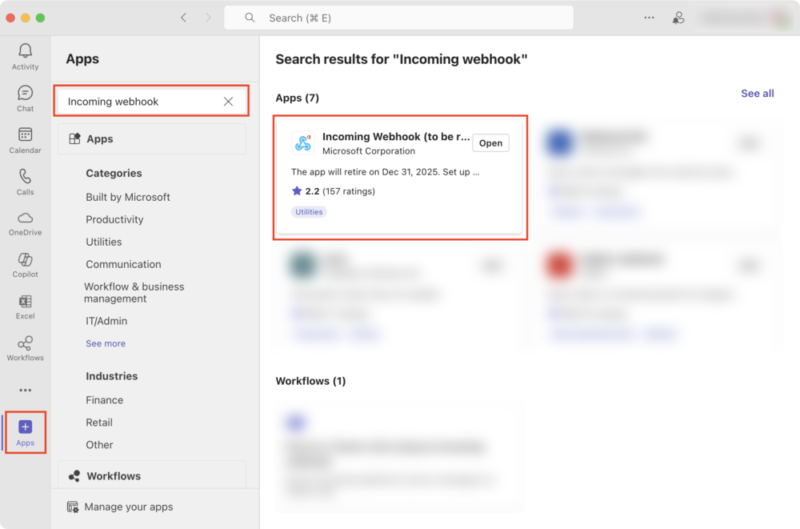Open the Activity bell icon
The image size is (800, 529).
25,51
